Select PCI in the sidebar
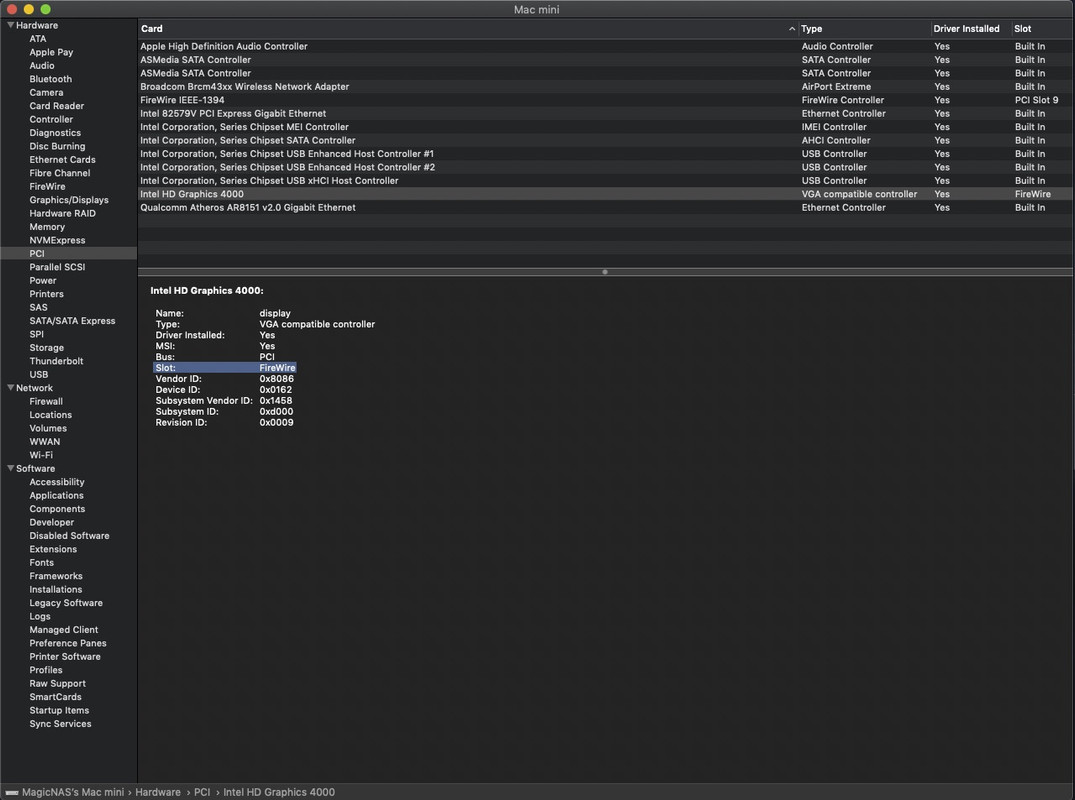 pos(69,254)
